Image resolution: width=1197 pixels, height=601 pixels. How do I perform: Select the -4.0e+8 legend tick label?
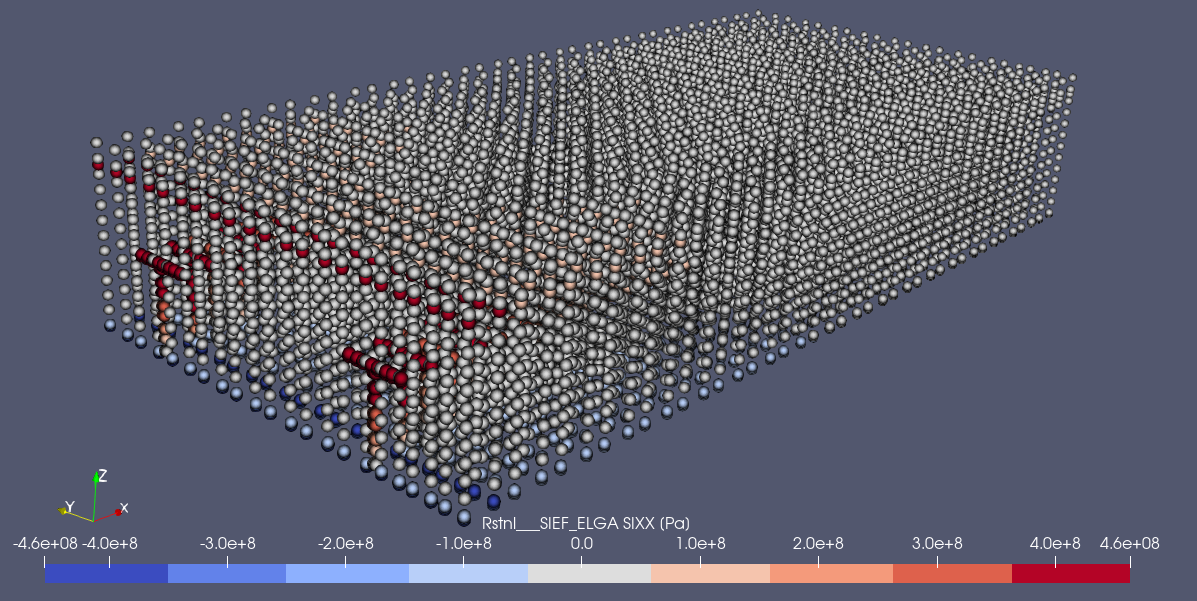tap(109, 543)
